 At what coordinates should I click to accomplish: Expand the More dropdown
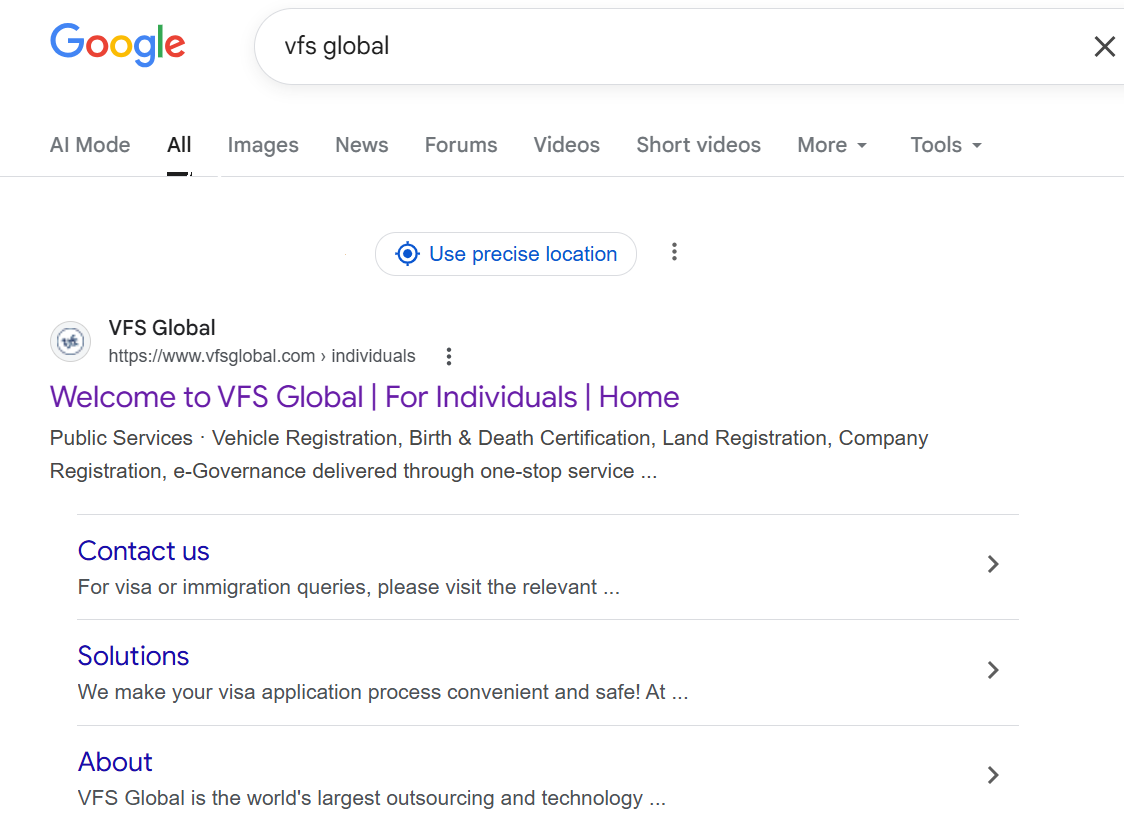pyautogui.click(x=832, y=145)
